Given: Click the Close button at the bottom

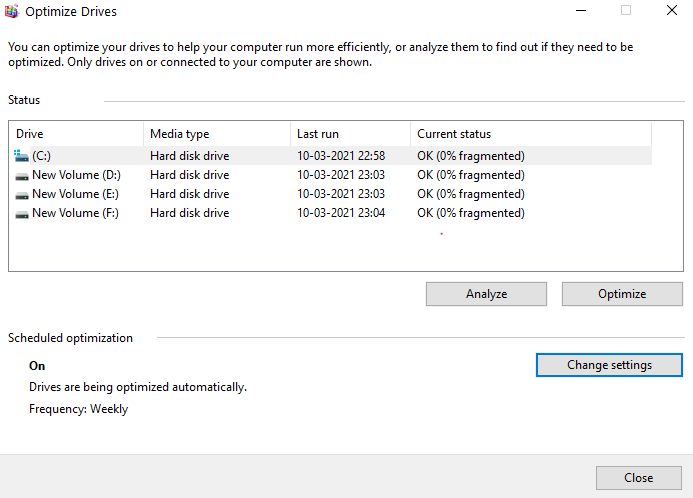Looking at the screenshot, I should click(x=638, y=478).
